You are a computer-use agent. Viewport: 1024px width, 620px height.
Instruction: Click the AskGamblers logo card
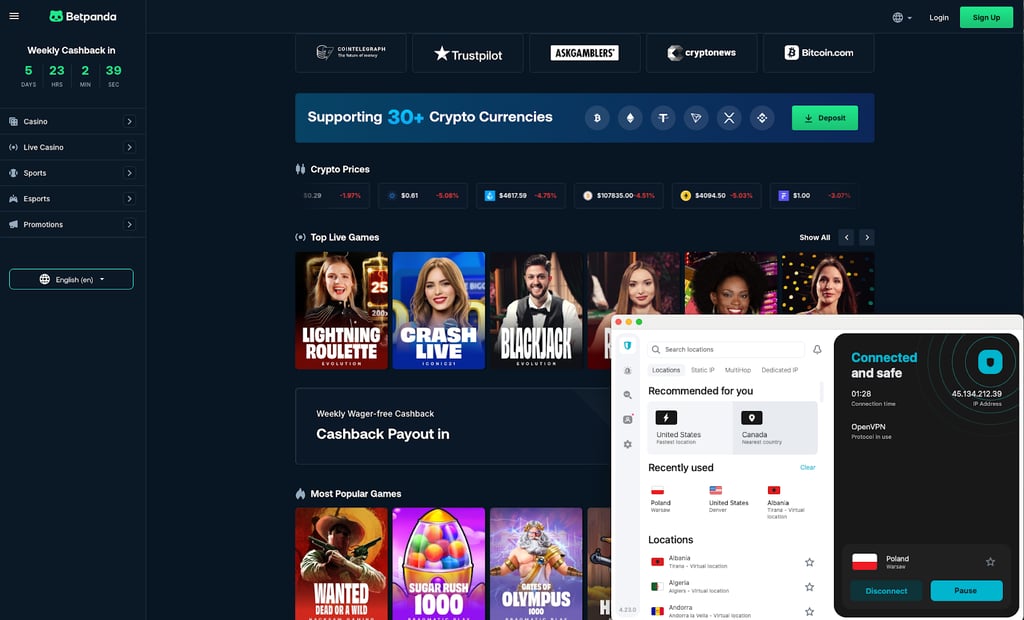(x=584, y=53)
